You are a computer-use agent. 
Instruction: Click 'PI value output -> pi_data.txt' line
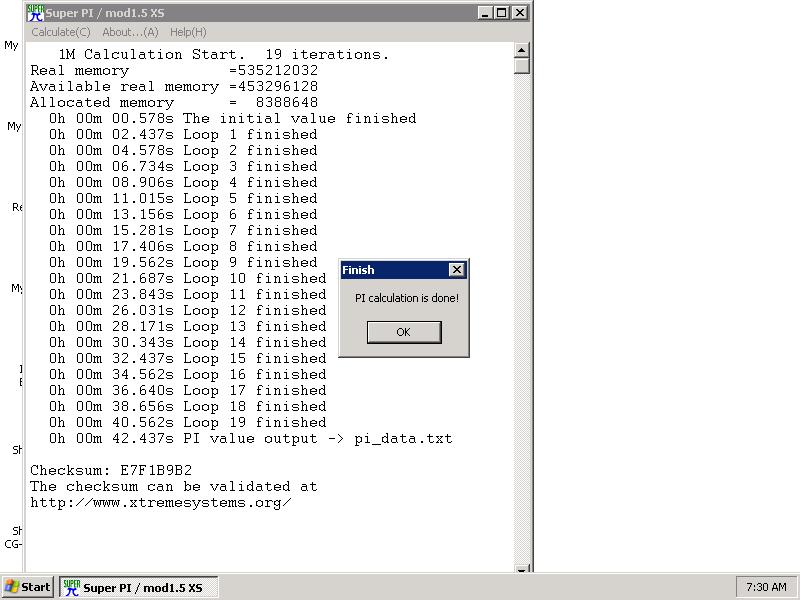251,439
